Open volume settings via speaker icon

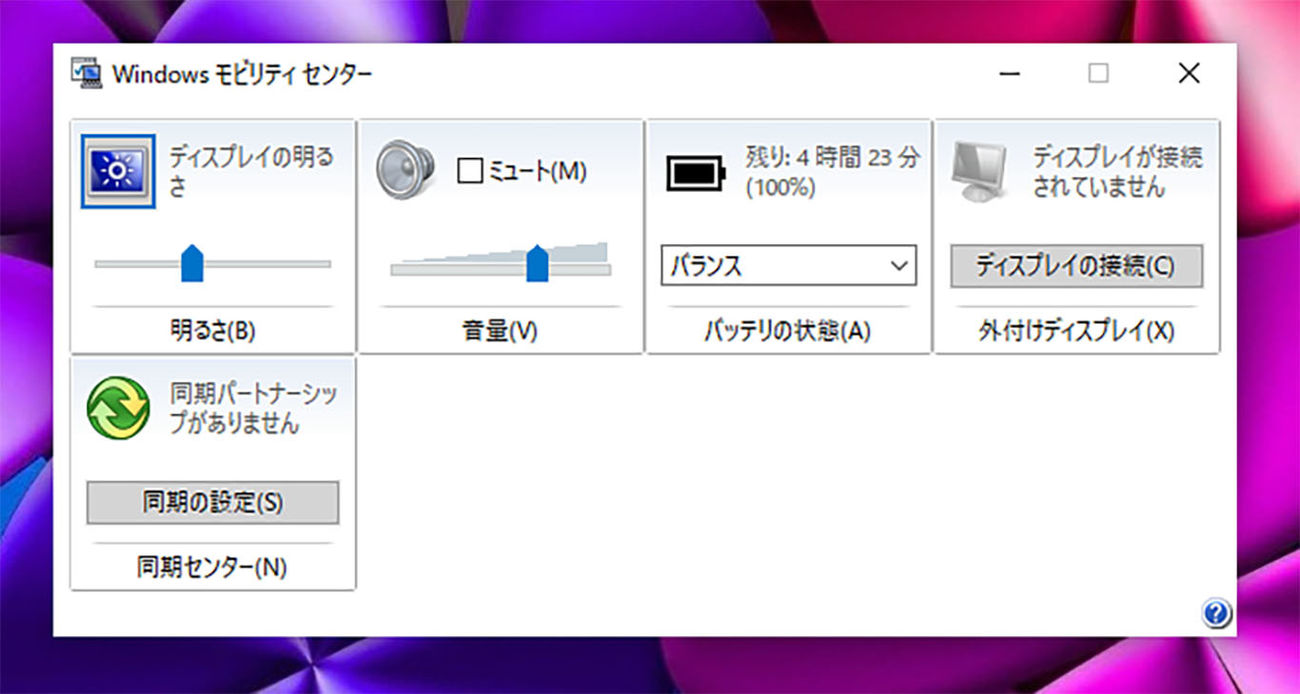406,170
